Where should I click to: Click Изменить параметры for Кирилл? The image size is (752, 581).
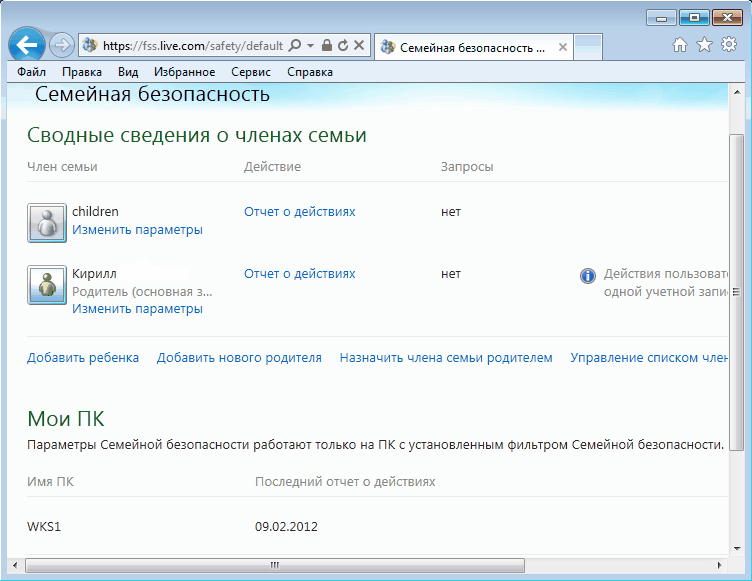coord(137,308)
